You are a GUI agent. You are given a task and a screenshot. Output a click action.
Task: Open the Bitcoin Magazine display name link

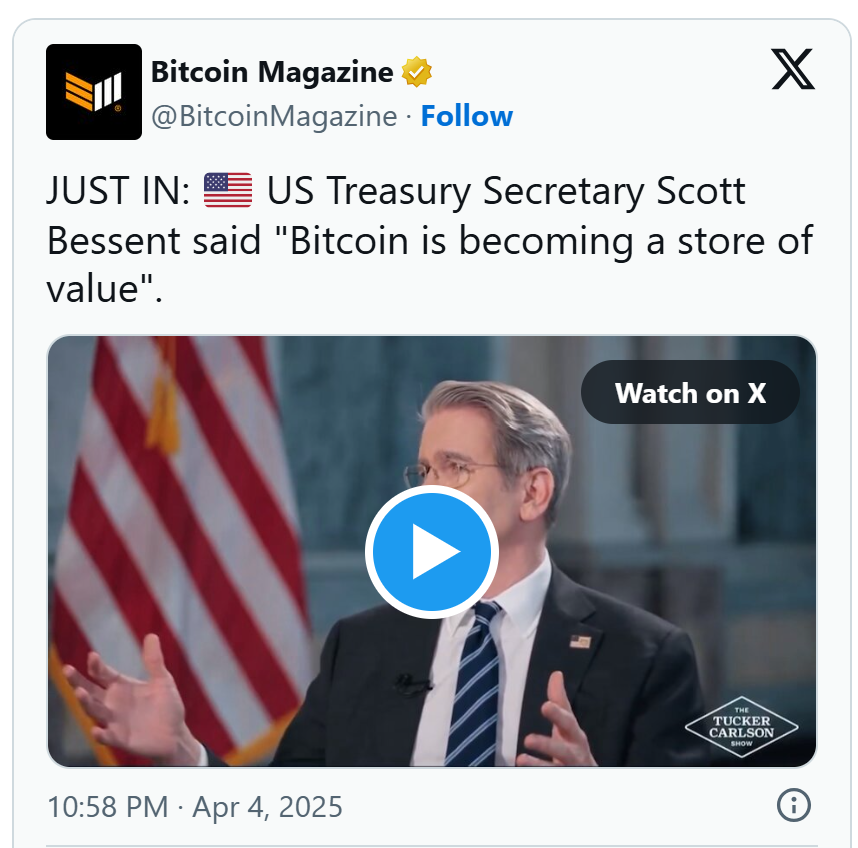(272, 72)
